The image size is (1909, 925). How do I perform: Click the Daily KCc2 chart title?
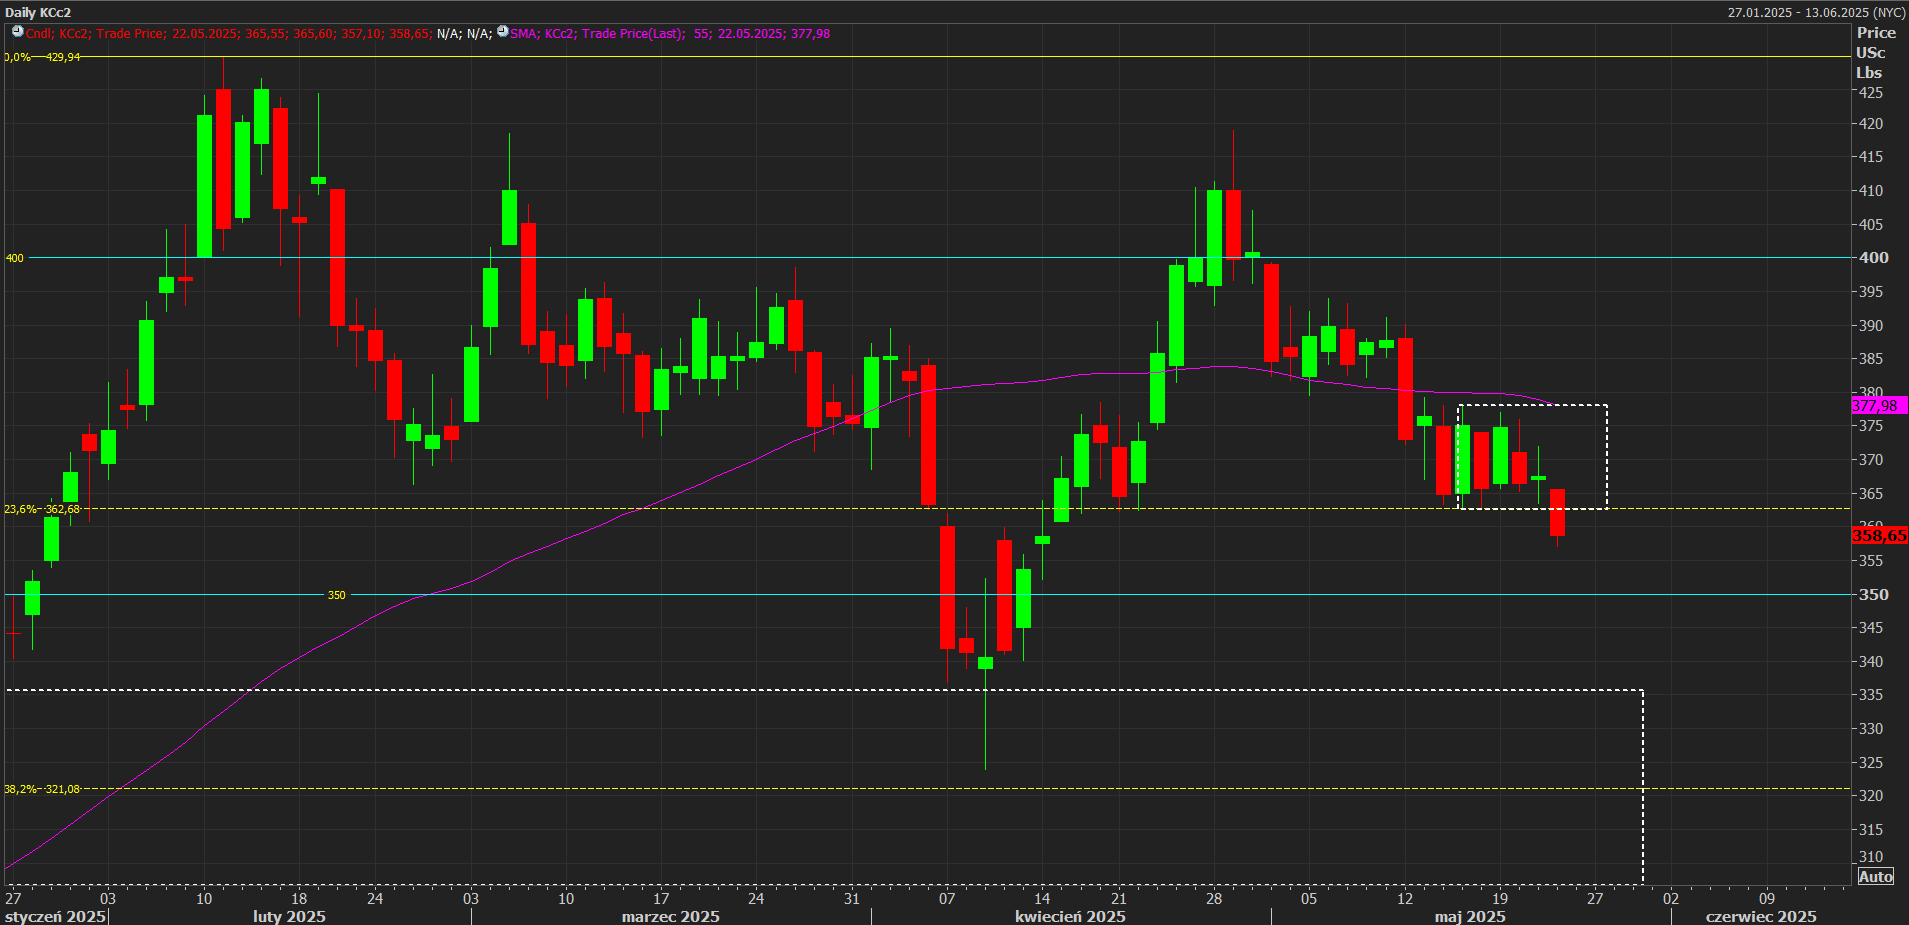click(38, 13)
